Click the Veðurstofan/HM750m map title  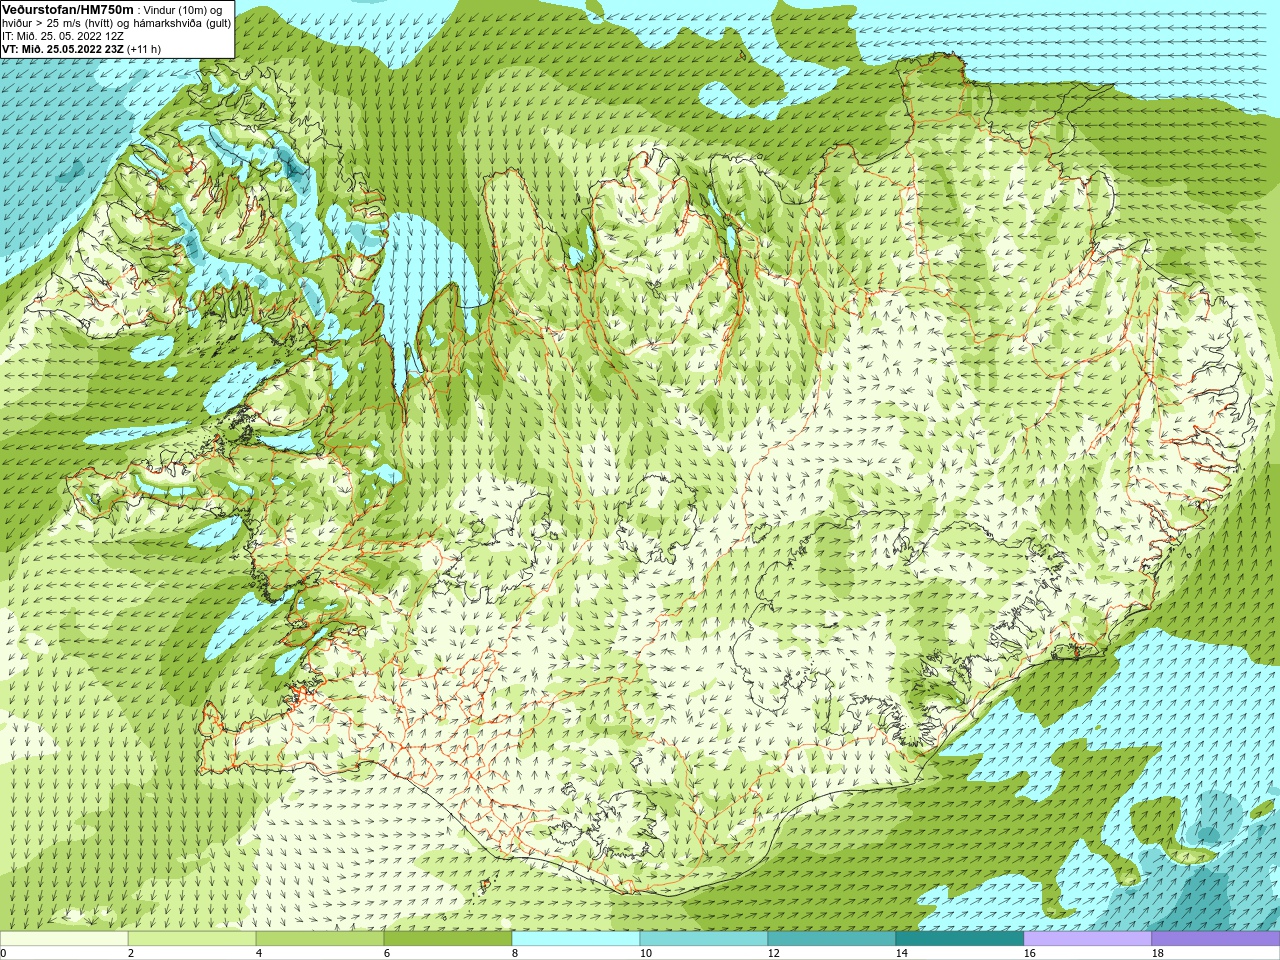pos(68,9)
